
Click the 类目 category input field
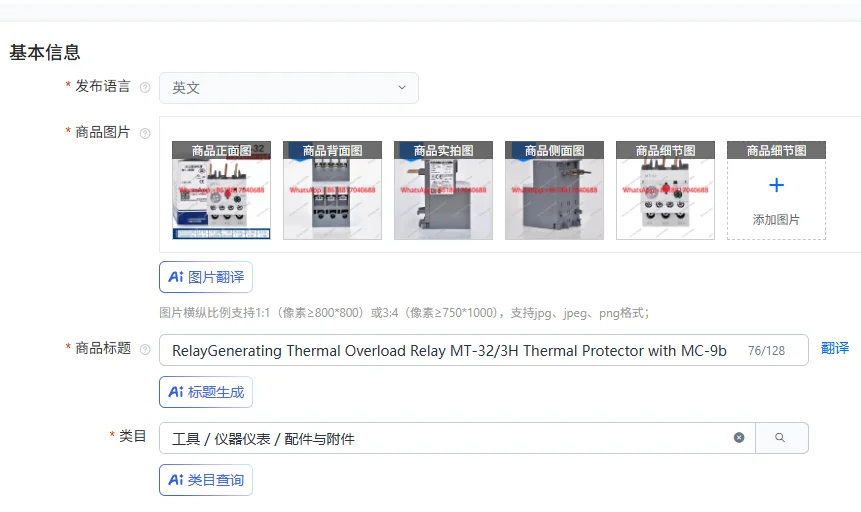coord(457,438)
